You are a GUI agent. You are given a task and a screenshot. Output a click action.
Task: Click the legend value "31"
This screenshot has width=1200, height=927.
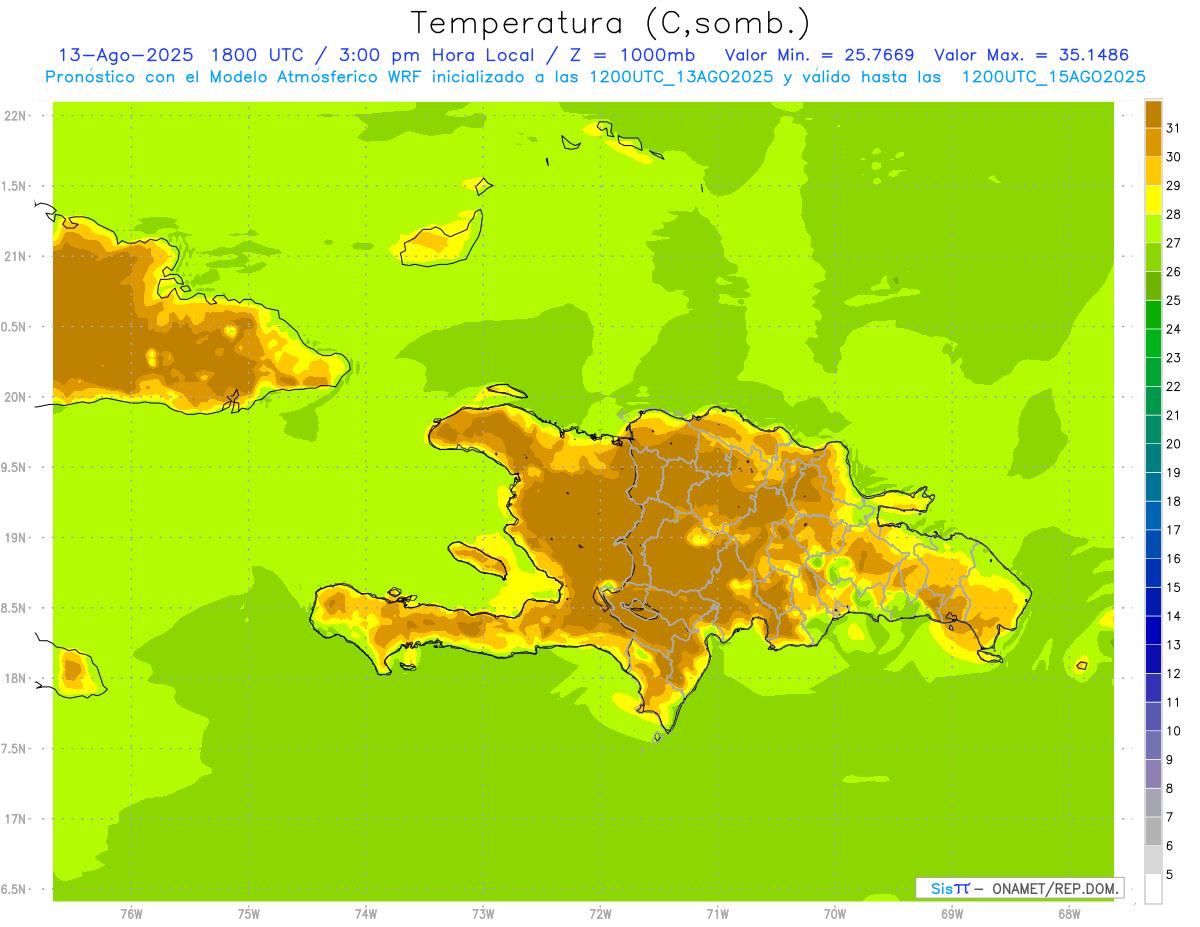(1173, 128)
